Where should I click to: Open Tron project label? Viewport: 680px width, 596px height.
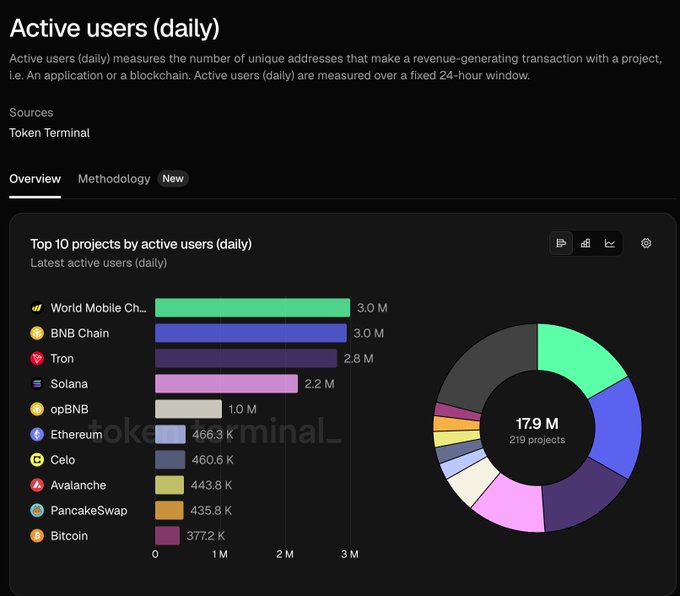tap(62, 359)
